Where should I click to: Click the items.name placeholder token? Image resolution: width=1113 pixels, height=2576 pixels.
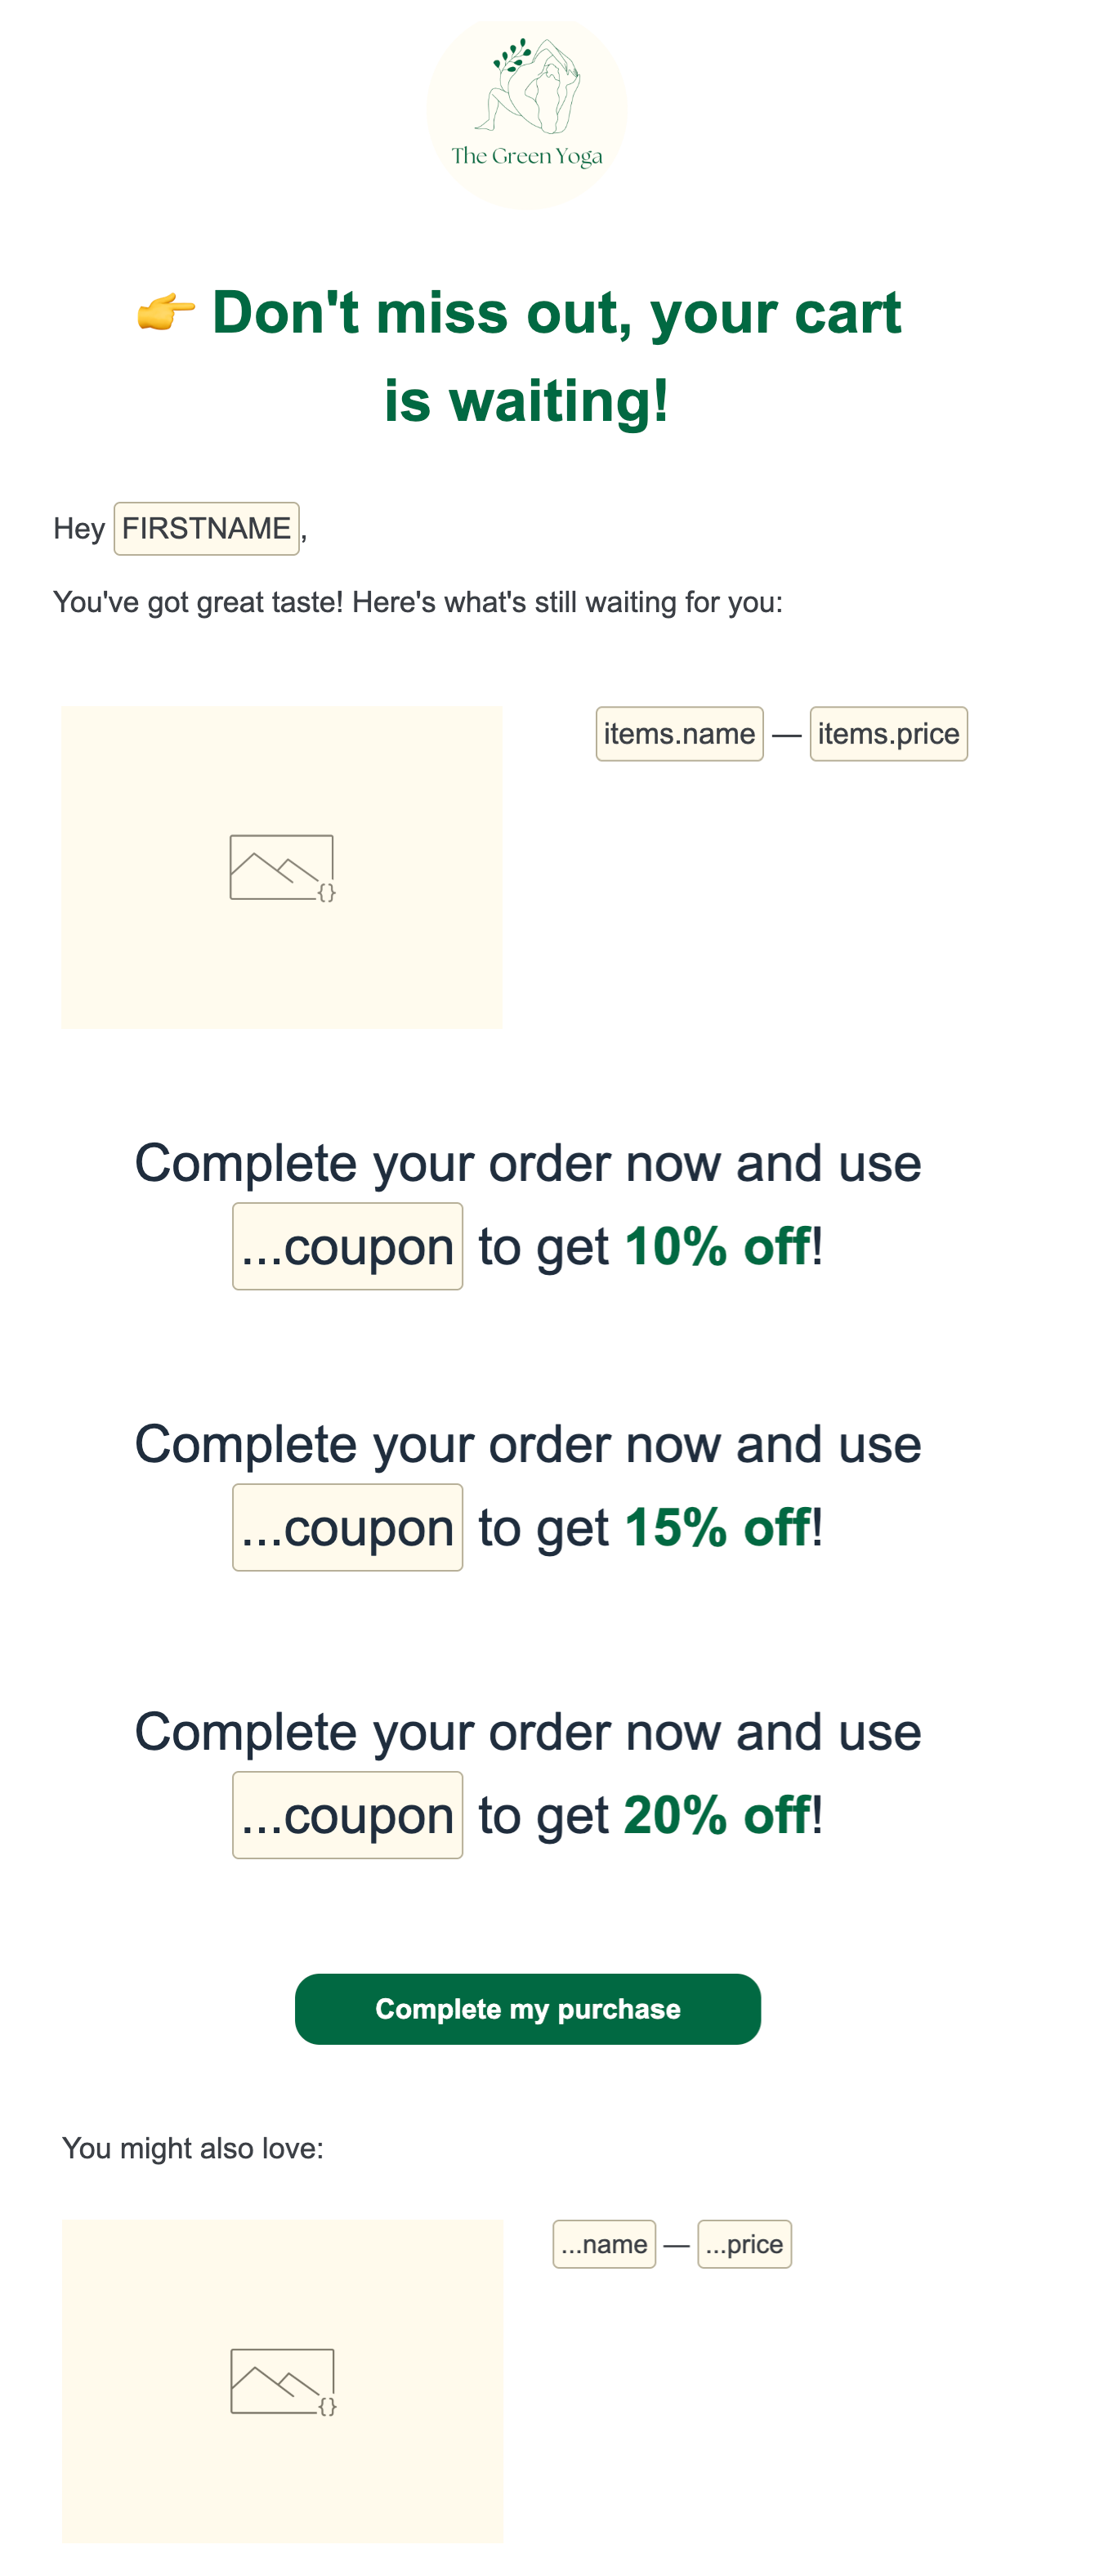[680, 733]
